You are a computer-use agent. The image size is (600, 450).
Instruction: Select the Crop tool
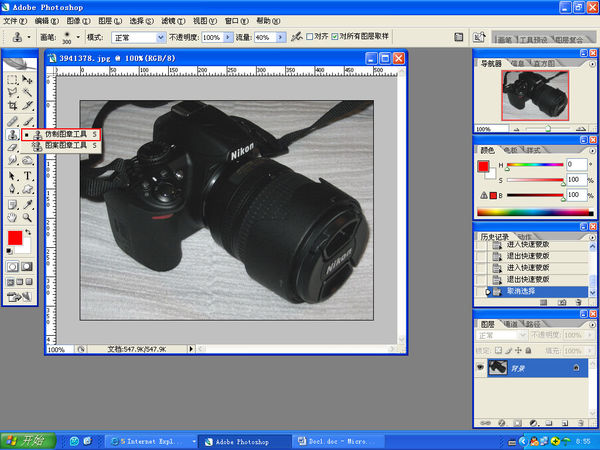pyautogui.click(x=12, y=105)
